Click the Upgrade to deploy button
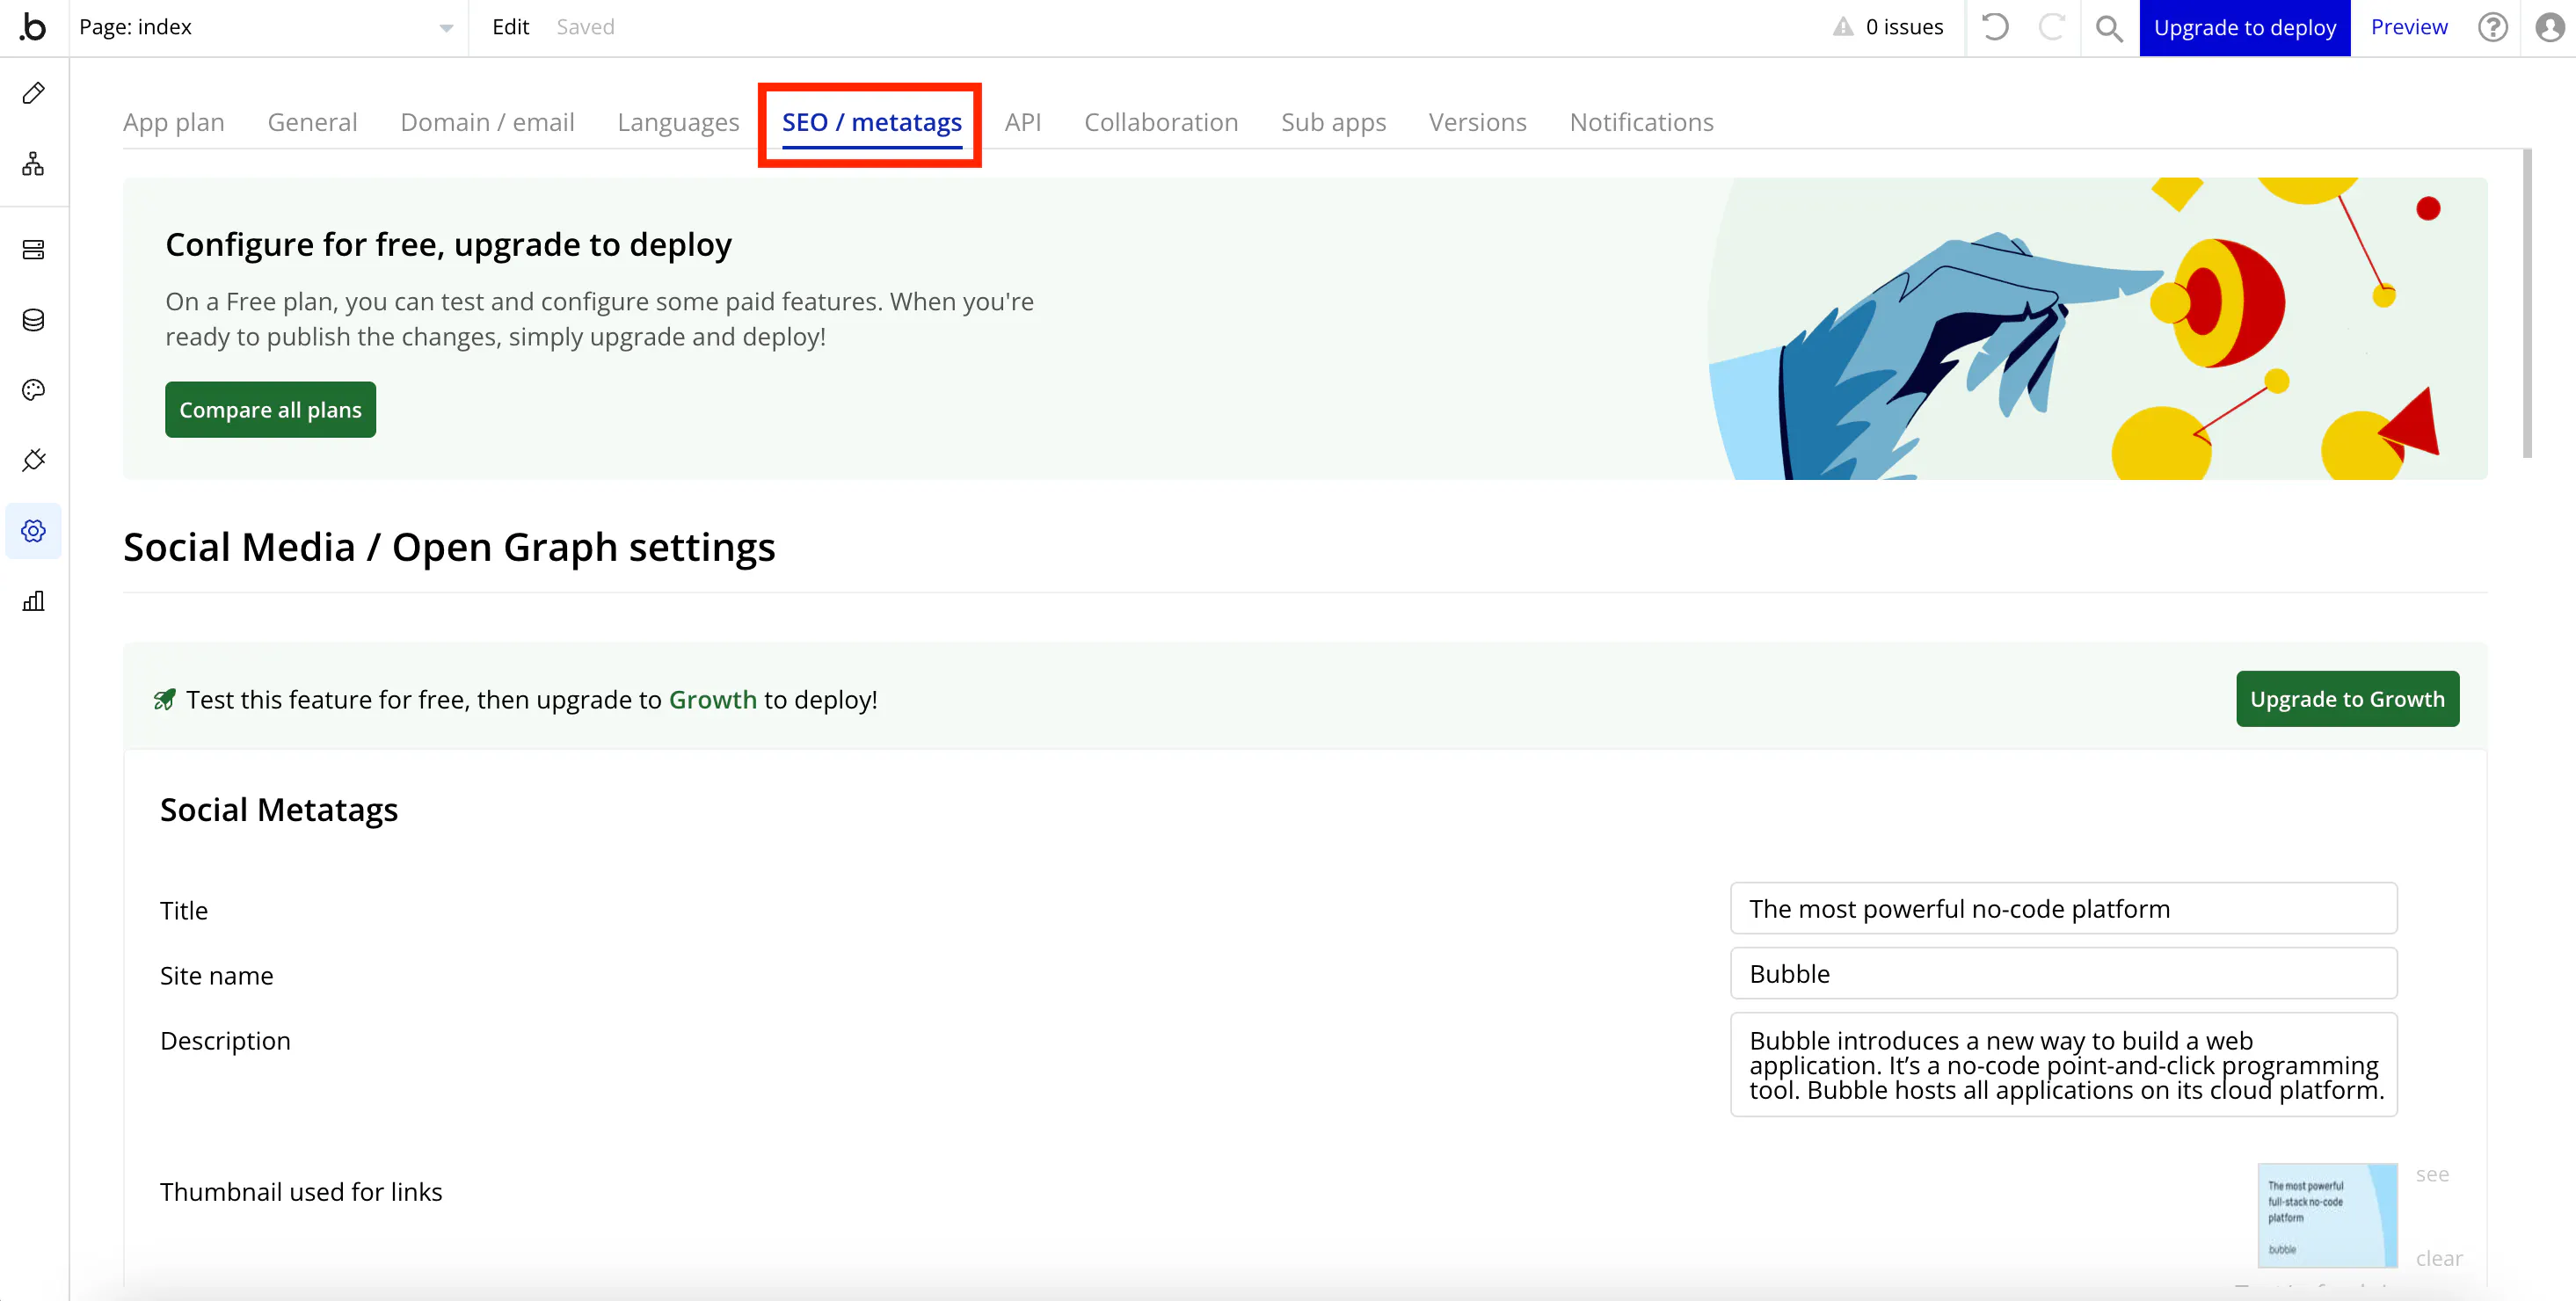The width and height of the screenshot is (2576, 1301). [x=2245, y=28]
